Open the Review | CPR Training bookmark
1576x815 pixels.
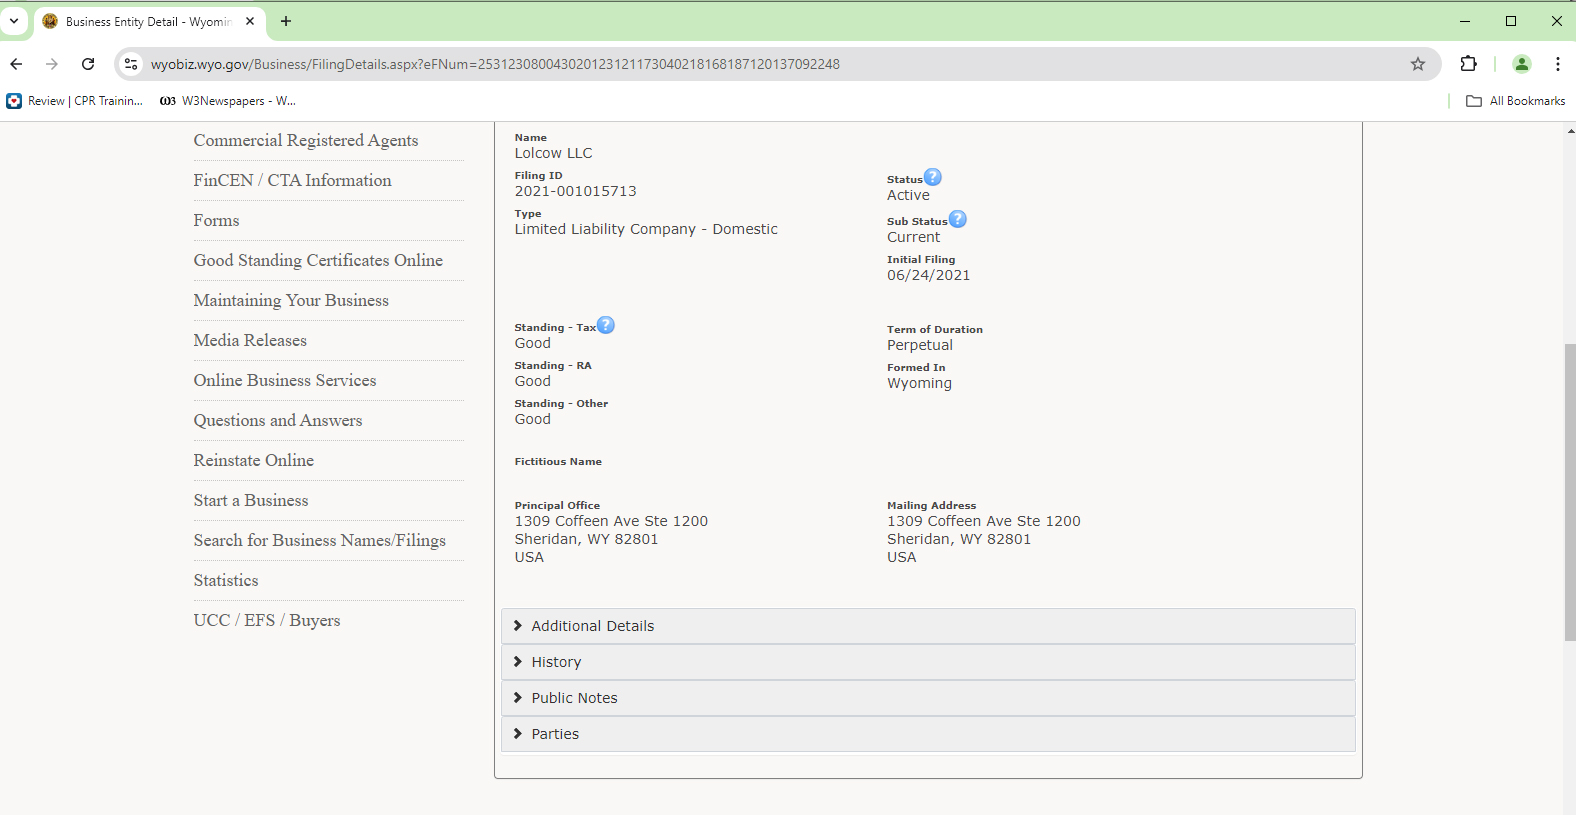click(75, 101)
